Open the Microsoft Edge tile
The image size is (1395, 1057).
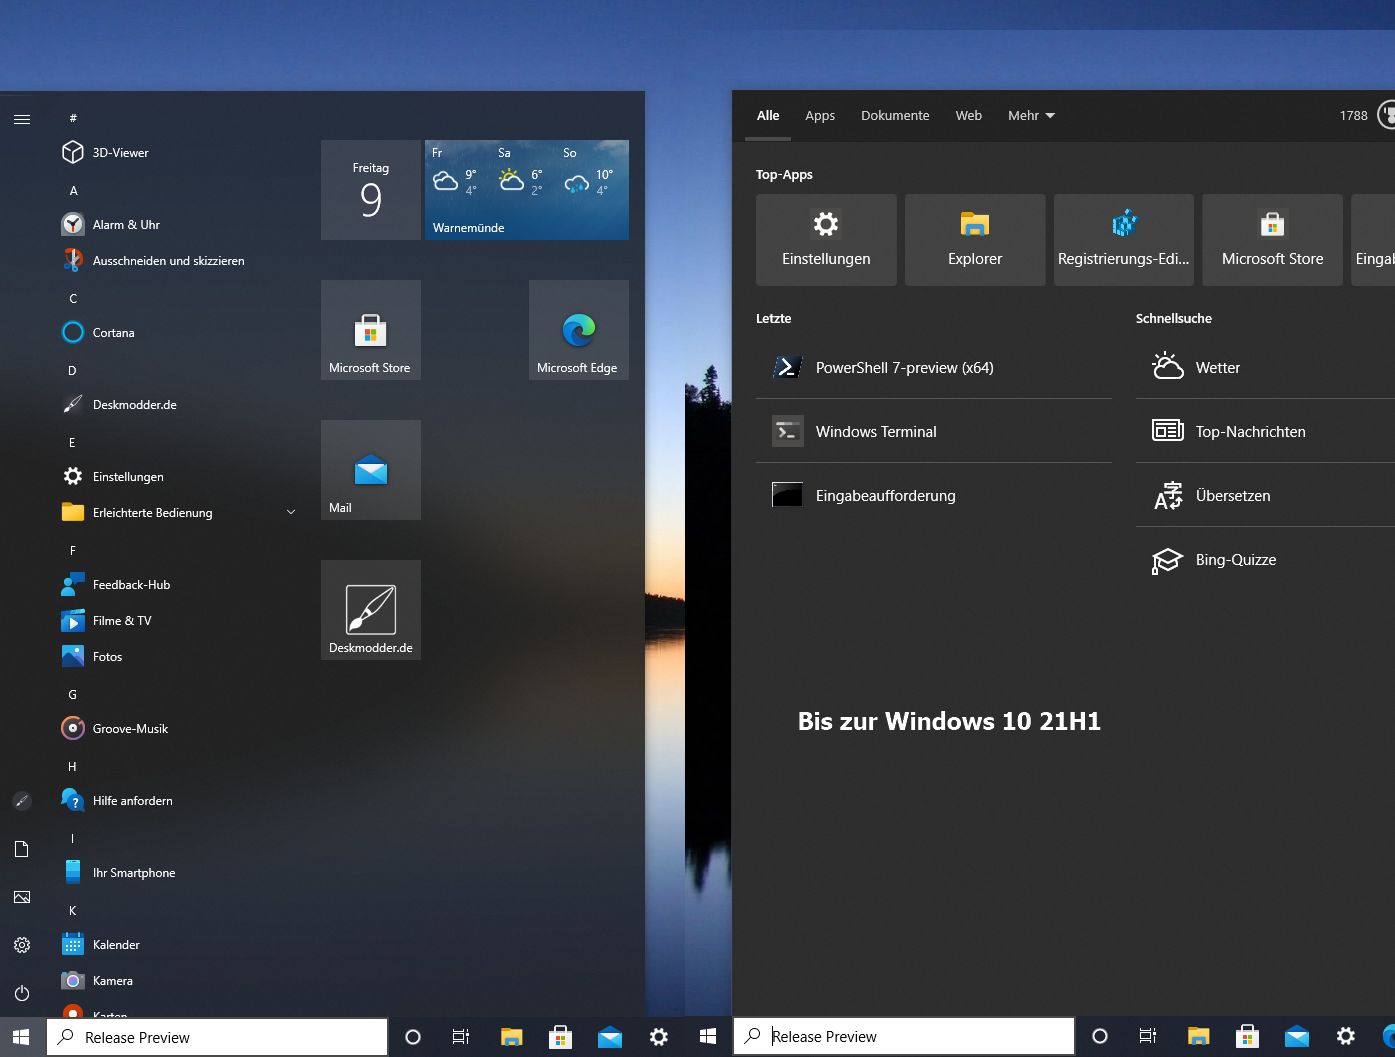coord(579,330)
